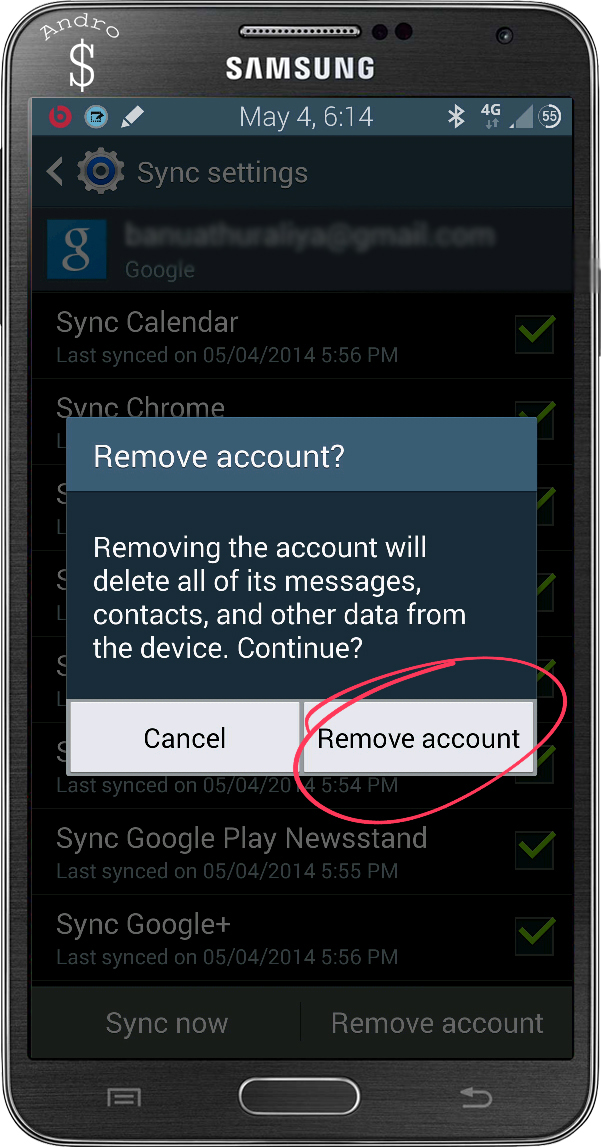Tap the Bluetooth status bar icon
The height and width of the screenshot is (1147, 601).
click(x=456, y=116)
